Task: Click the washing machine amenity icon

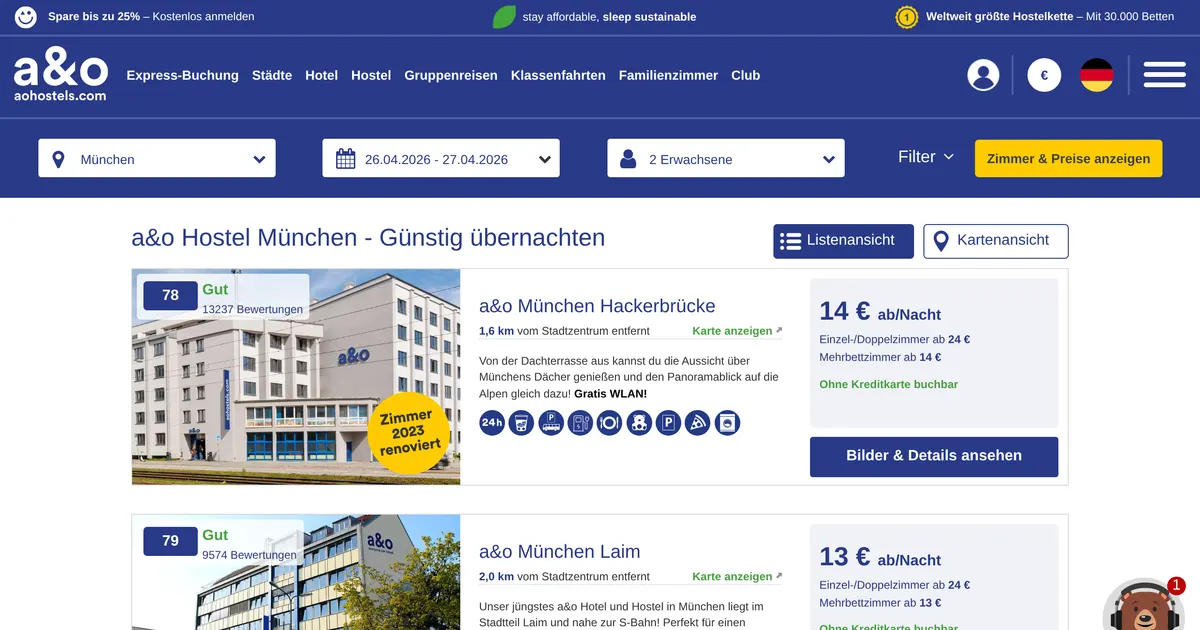Action: [727, 423]
